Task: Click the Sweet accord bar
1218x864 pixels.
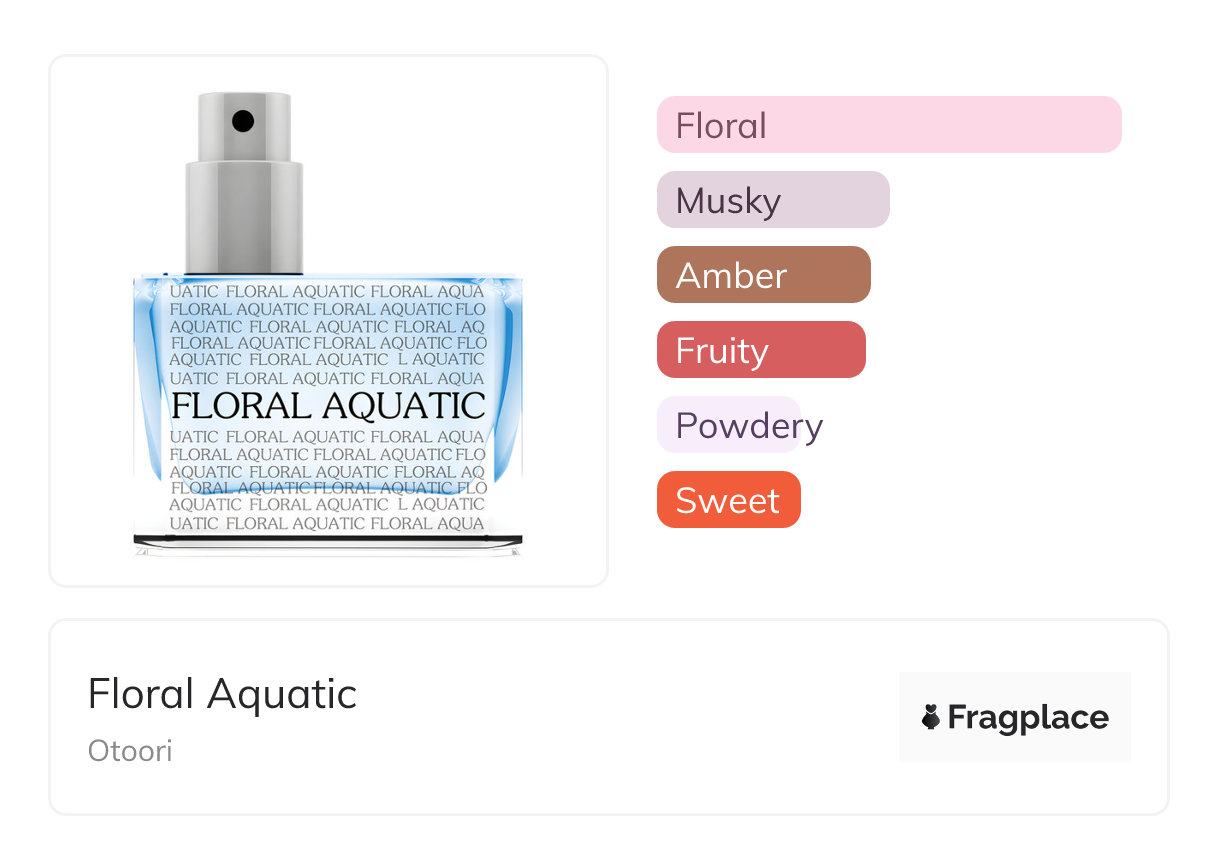Action: tap(728, 500)
